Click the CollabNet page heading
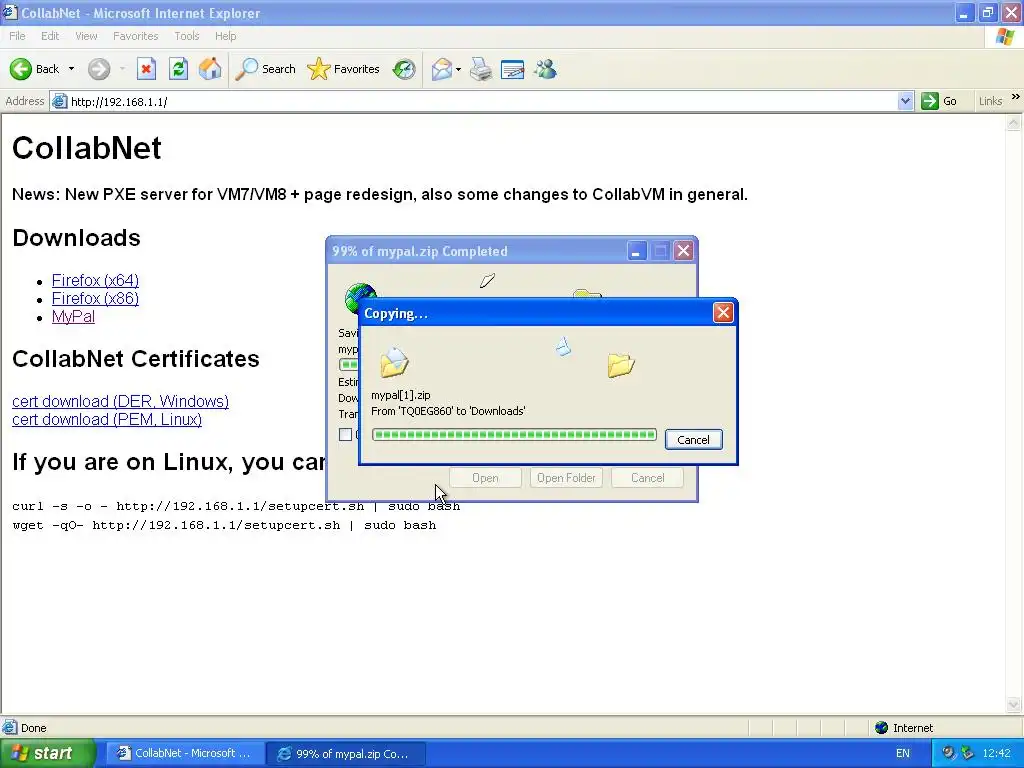Screen dimensions: 1024x768 (87, 148)
